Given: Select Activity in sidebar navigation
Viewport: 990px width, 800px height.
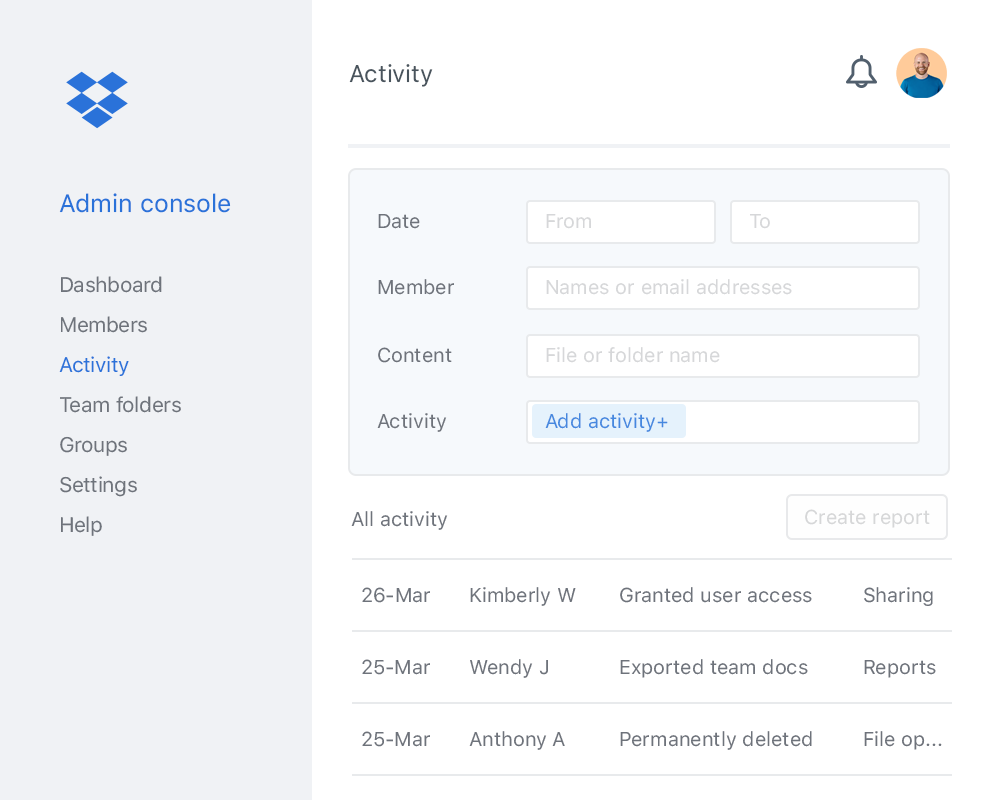Looking at the screenshot, I should coord(94,365).
